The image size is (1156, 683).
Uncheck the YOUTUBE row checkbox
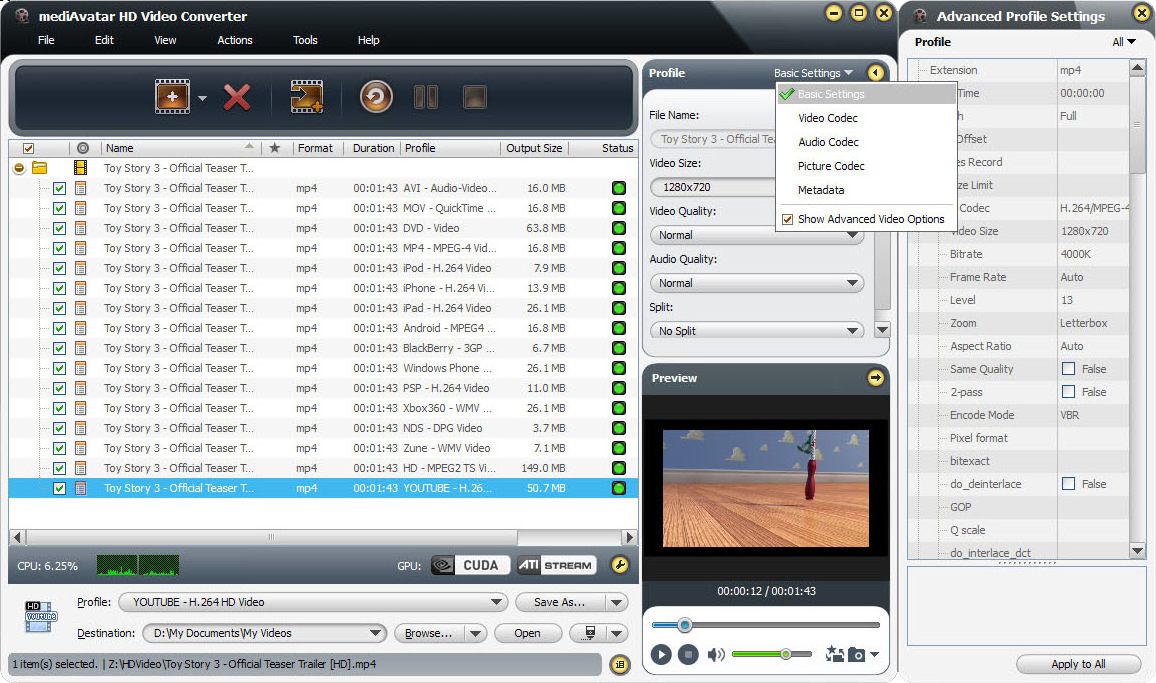pos(59,488)
